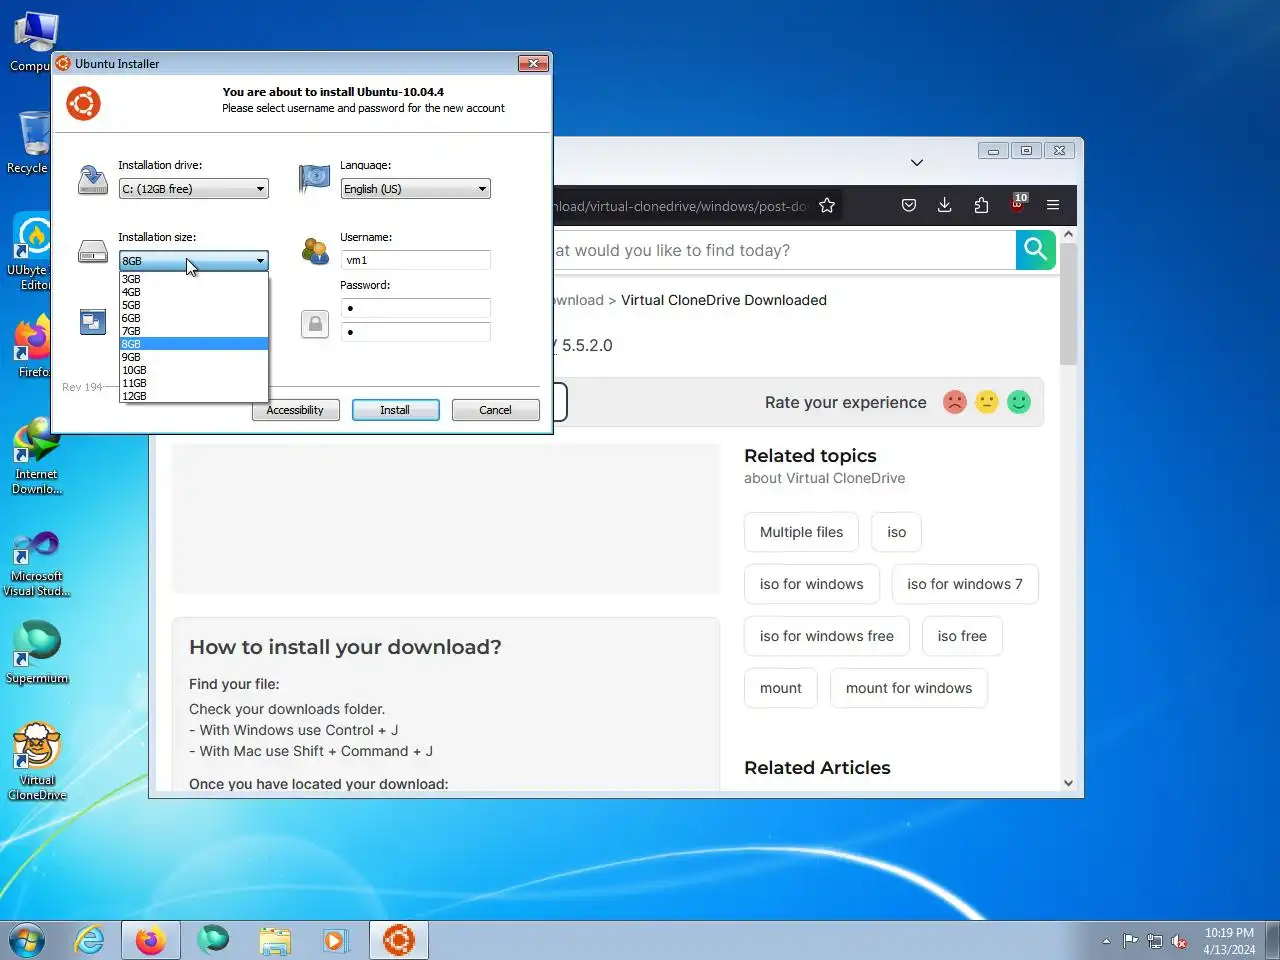Open Virtual CloneDrive desktop shortcut

tap(37, 762)
